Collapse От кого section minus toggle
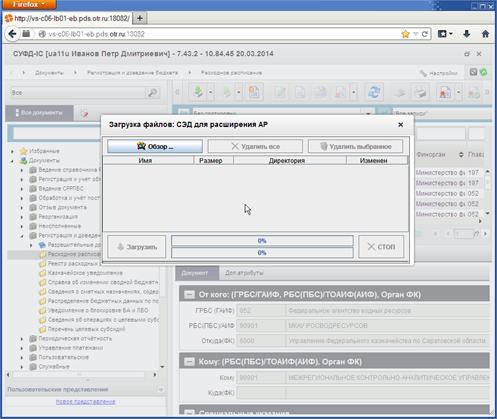The width and height of the screenshot is (497, 419). 189,295
